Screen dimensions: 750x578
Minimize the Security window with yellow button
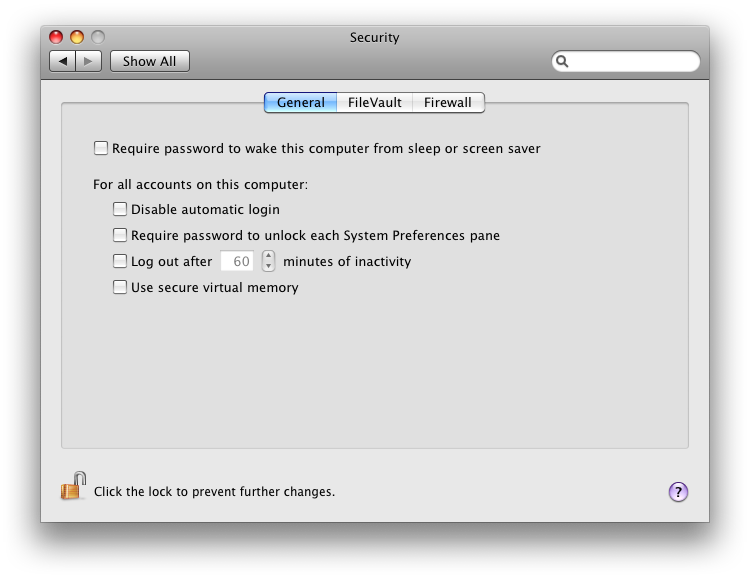[76, 37]
